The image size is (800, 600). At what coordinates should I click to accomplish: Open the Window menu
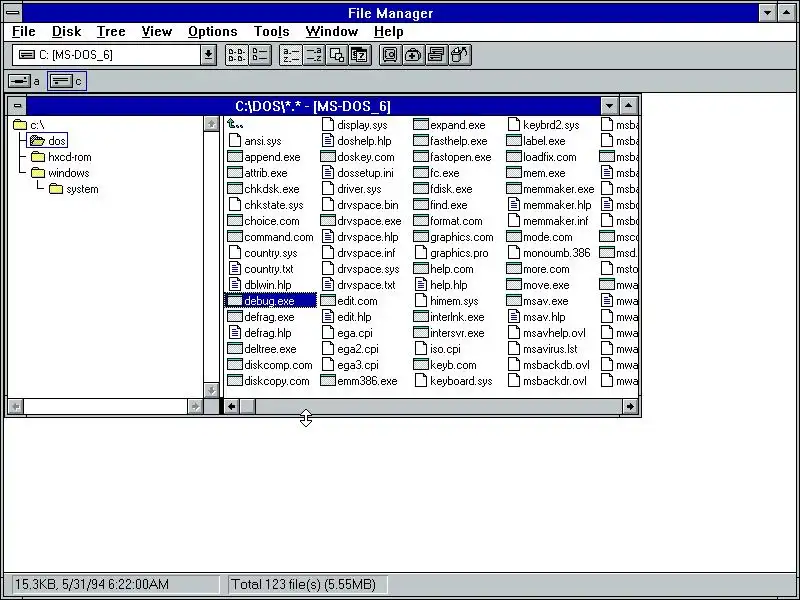(x=332, y=32)
